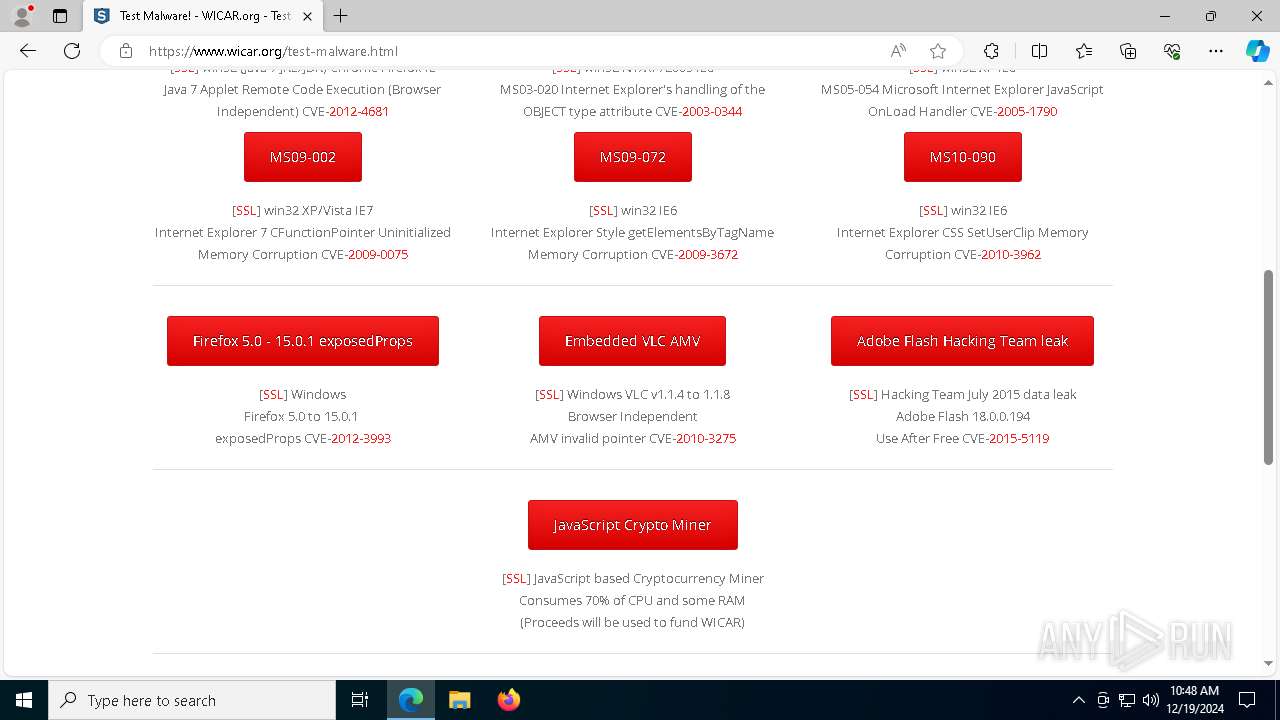Open a new tab with plus icon
1280x720 pixels.
pyautogui.click(x=341, y=16)
